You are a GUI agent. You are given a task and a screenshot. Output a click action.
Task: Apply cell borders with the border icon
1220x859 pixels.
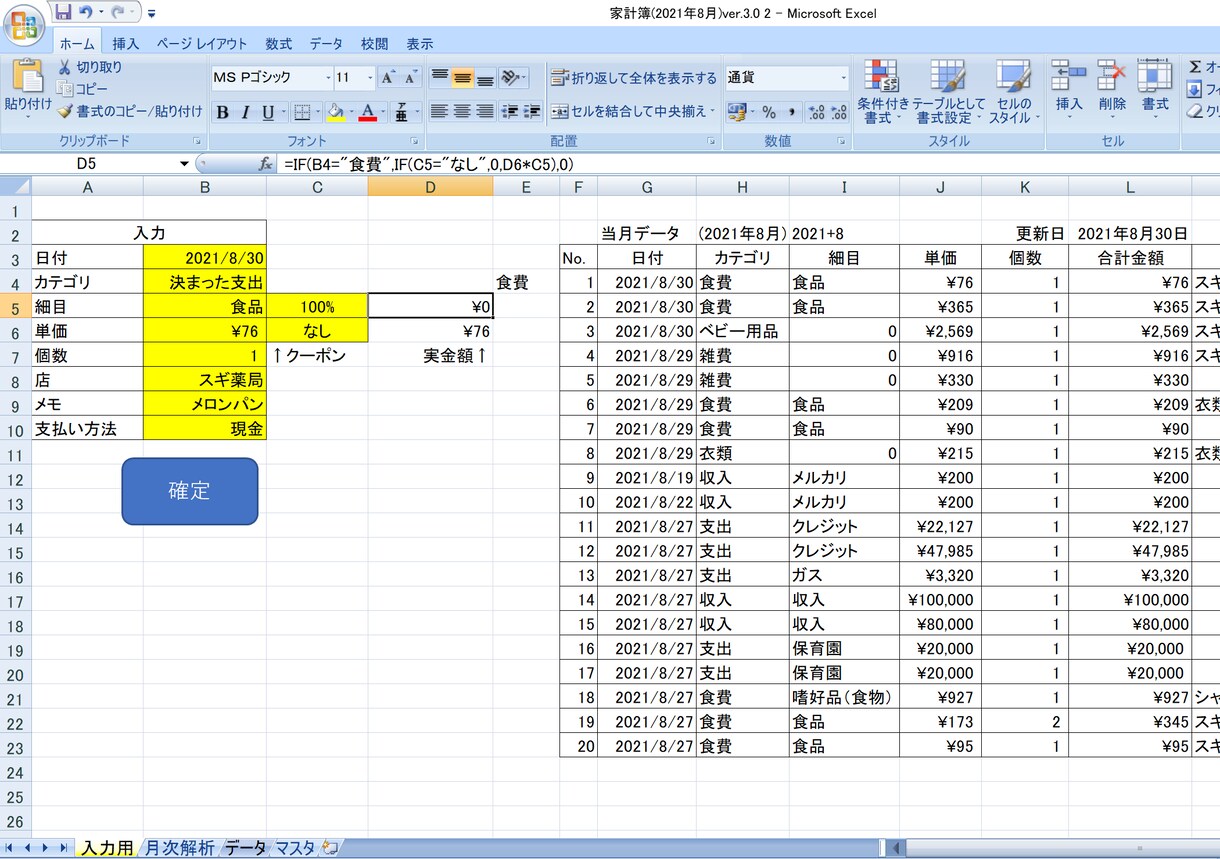coord(301,112)
